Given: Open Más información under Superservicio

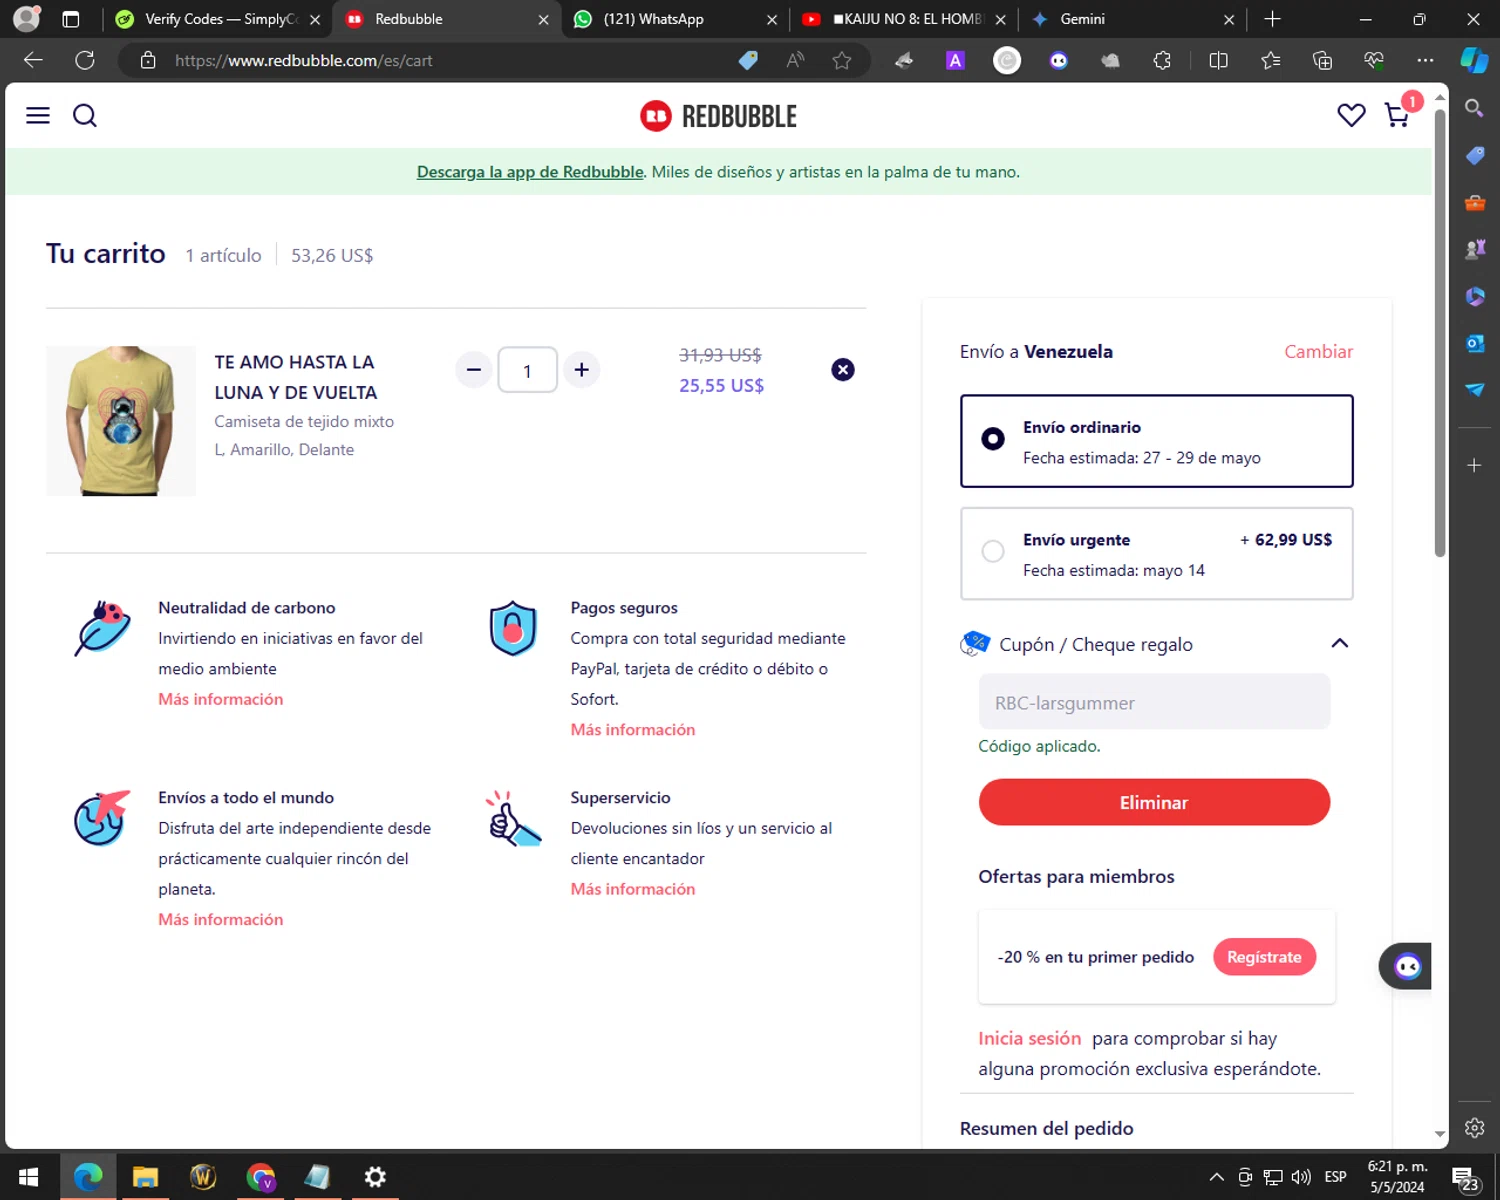Looking at the screenshot, I should pos(632,889).
